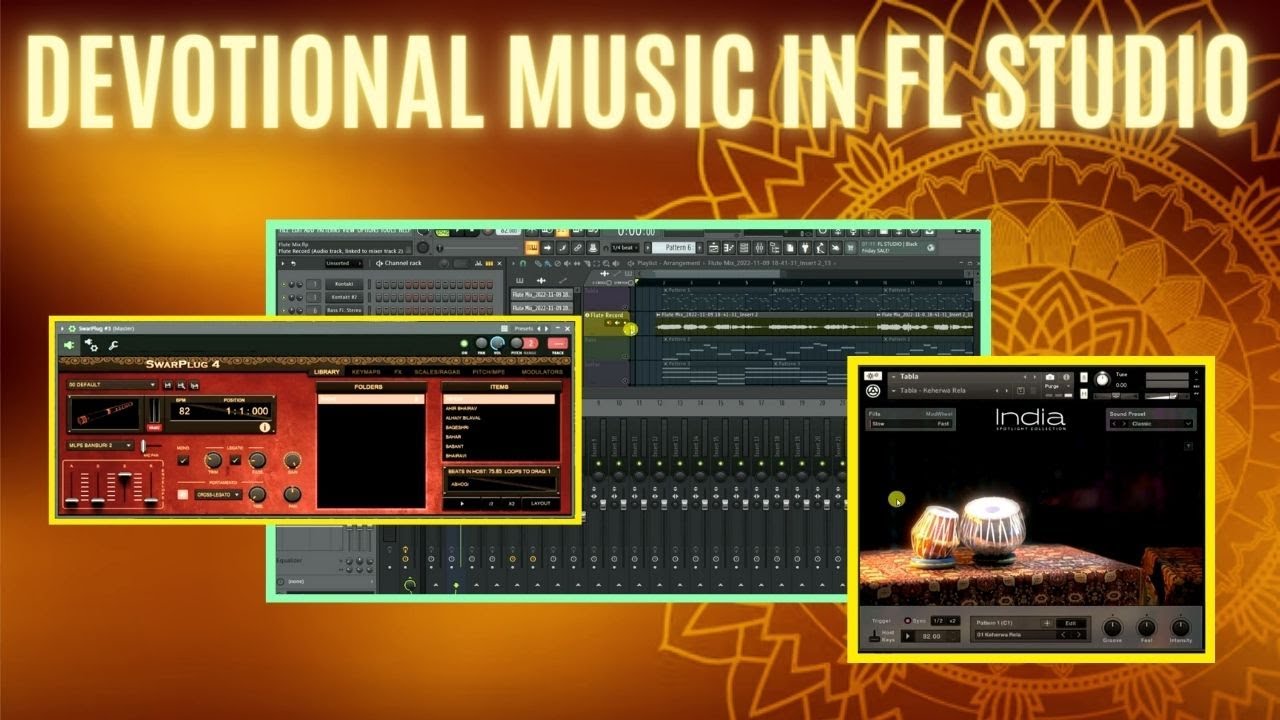Click the Native Instruments logo in the Tabla panel
Viewport: 1280px width, 720px height.
coord(872,391)
